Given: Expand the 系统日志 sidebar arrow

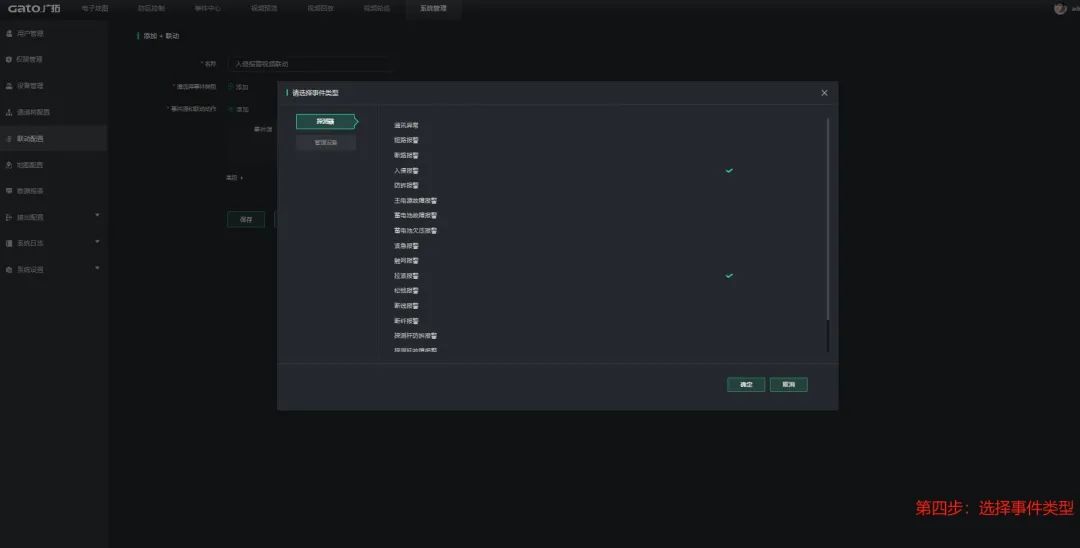Looking at the screenshot, I should (97, 241).
